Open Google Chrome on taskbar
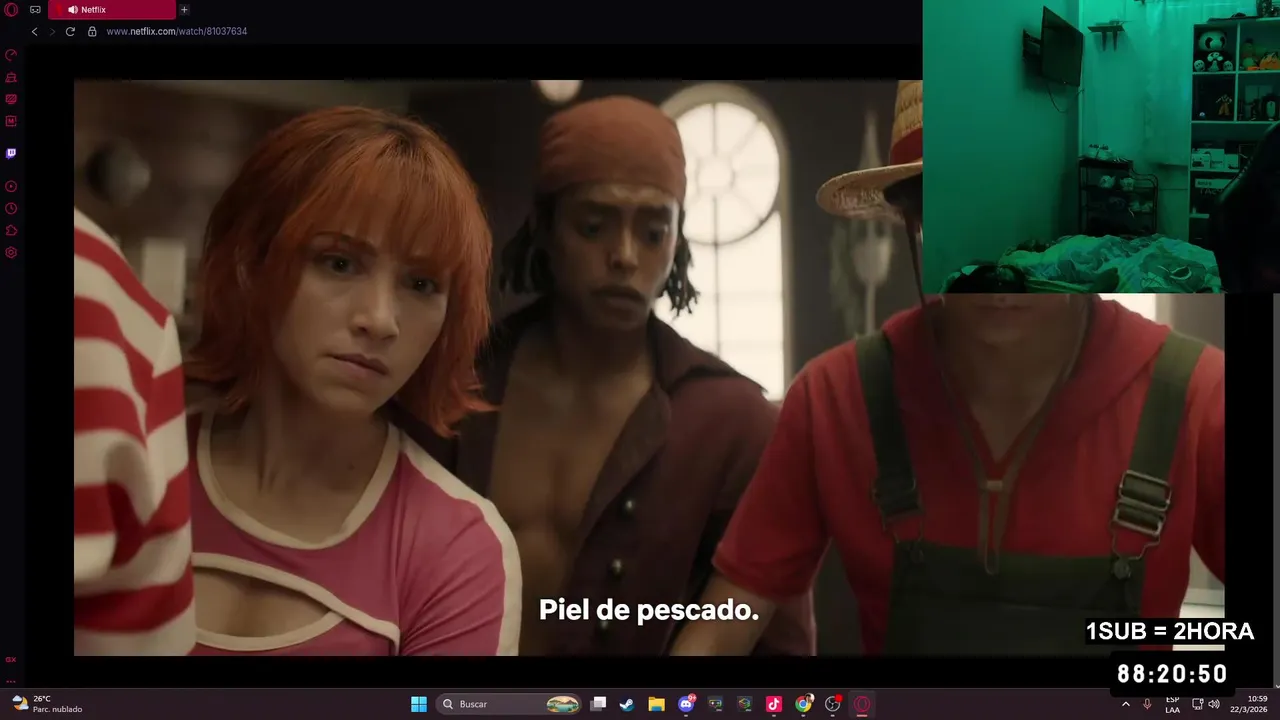The width and height of the screenshot is (1280, 720). click(x=803, y=704)
